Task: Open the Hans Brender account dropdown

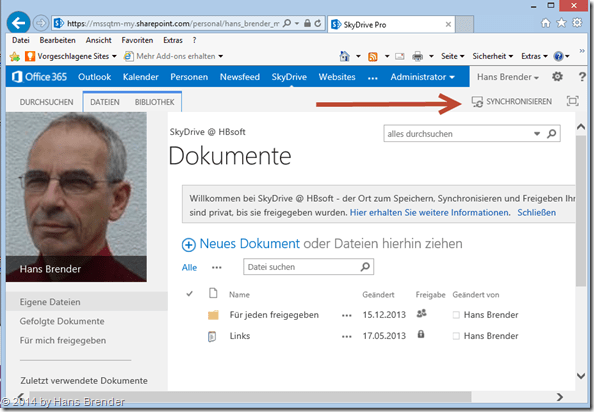Action: tap(508, 77)
